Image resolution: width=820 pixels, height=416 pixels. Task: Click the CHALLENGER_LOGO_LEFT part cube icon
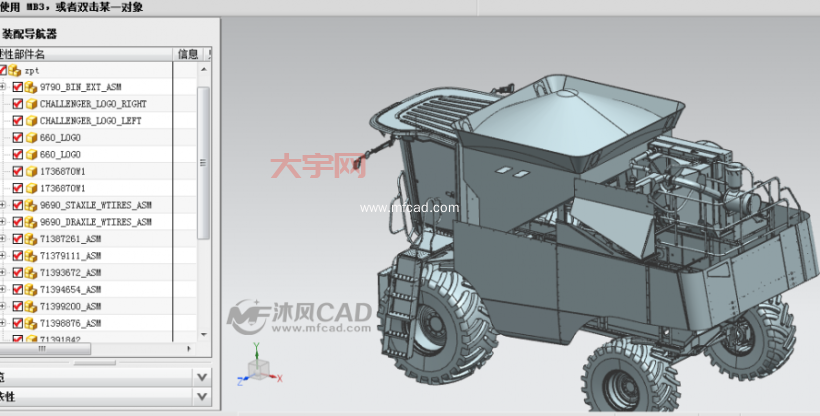tap(31, 120)
